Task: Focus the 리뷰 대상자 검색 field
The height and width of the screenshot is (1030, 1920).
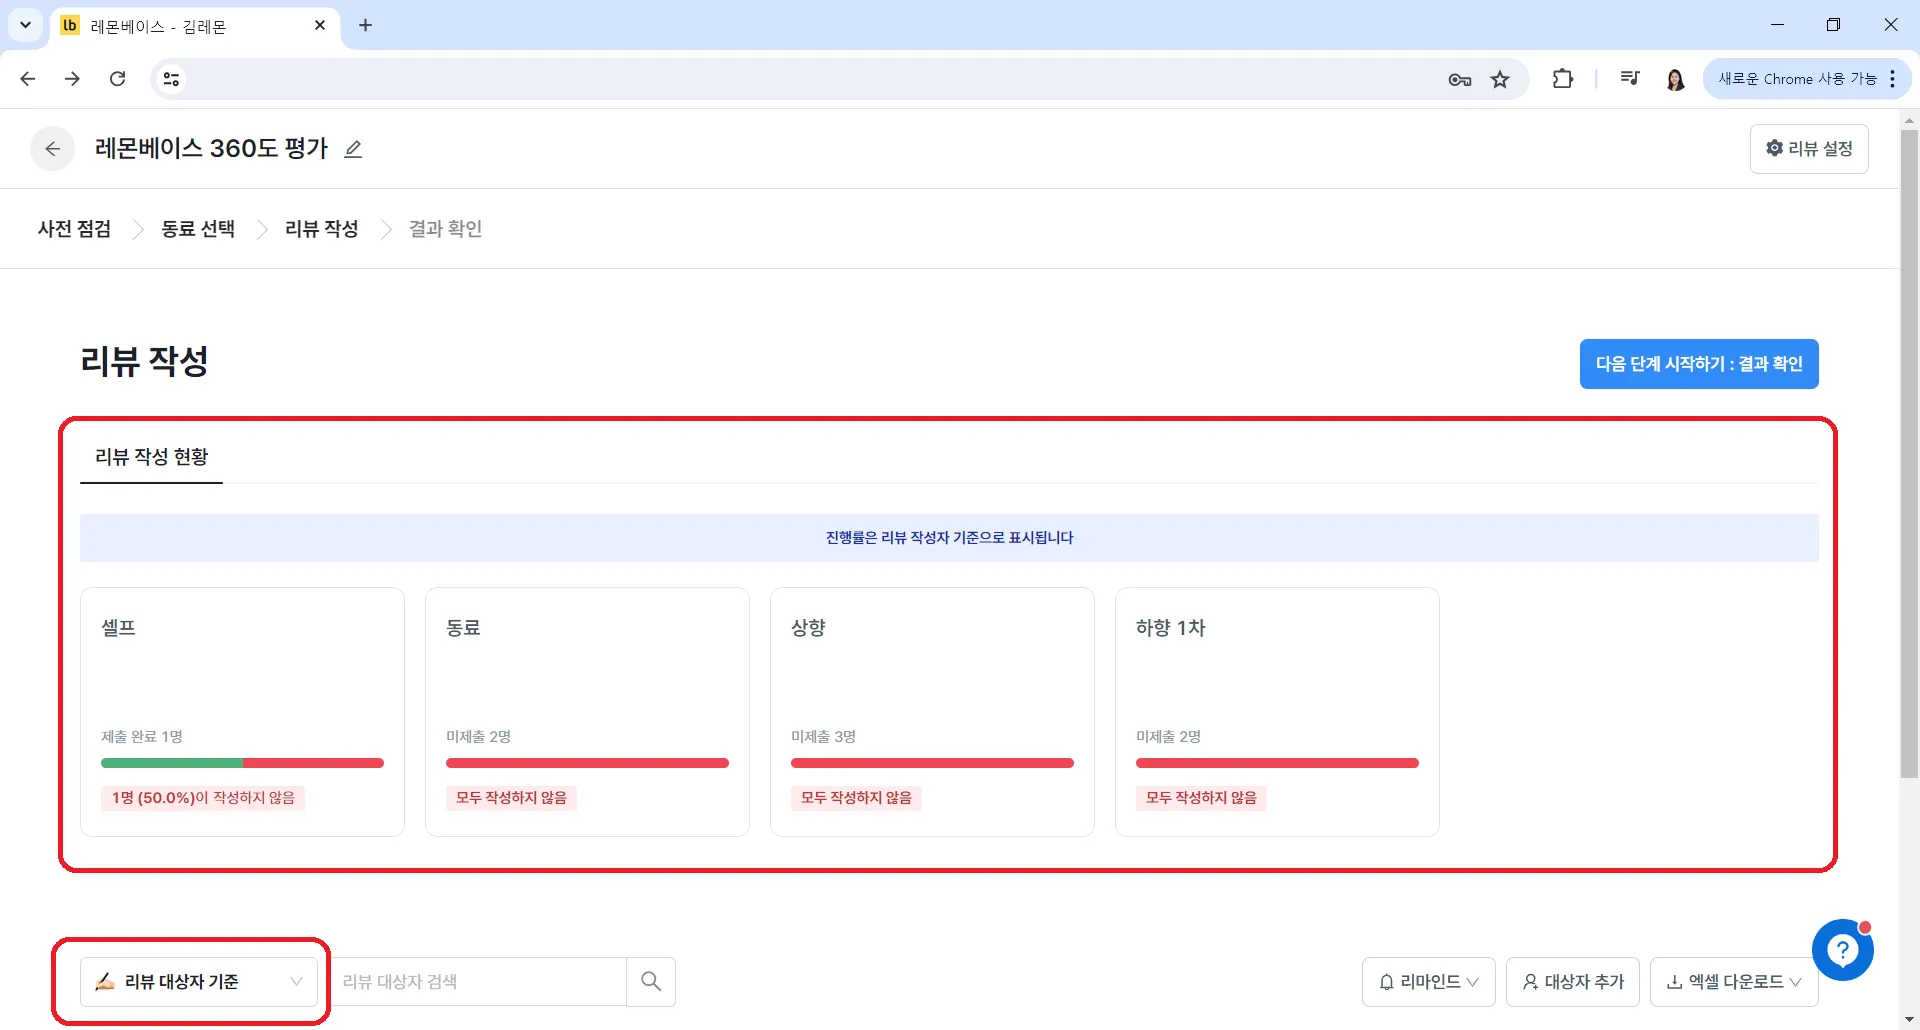Action: click(x=480, y=982)
